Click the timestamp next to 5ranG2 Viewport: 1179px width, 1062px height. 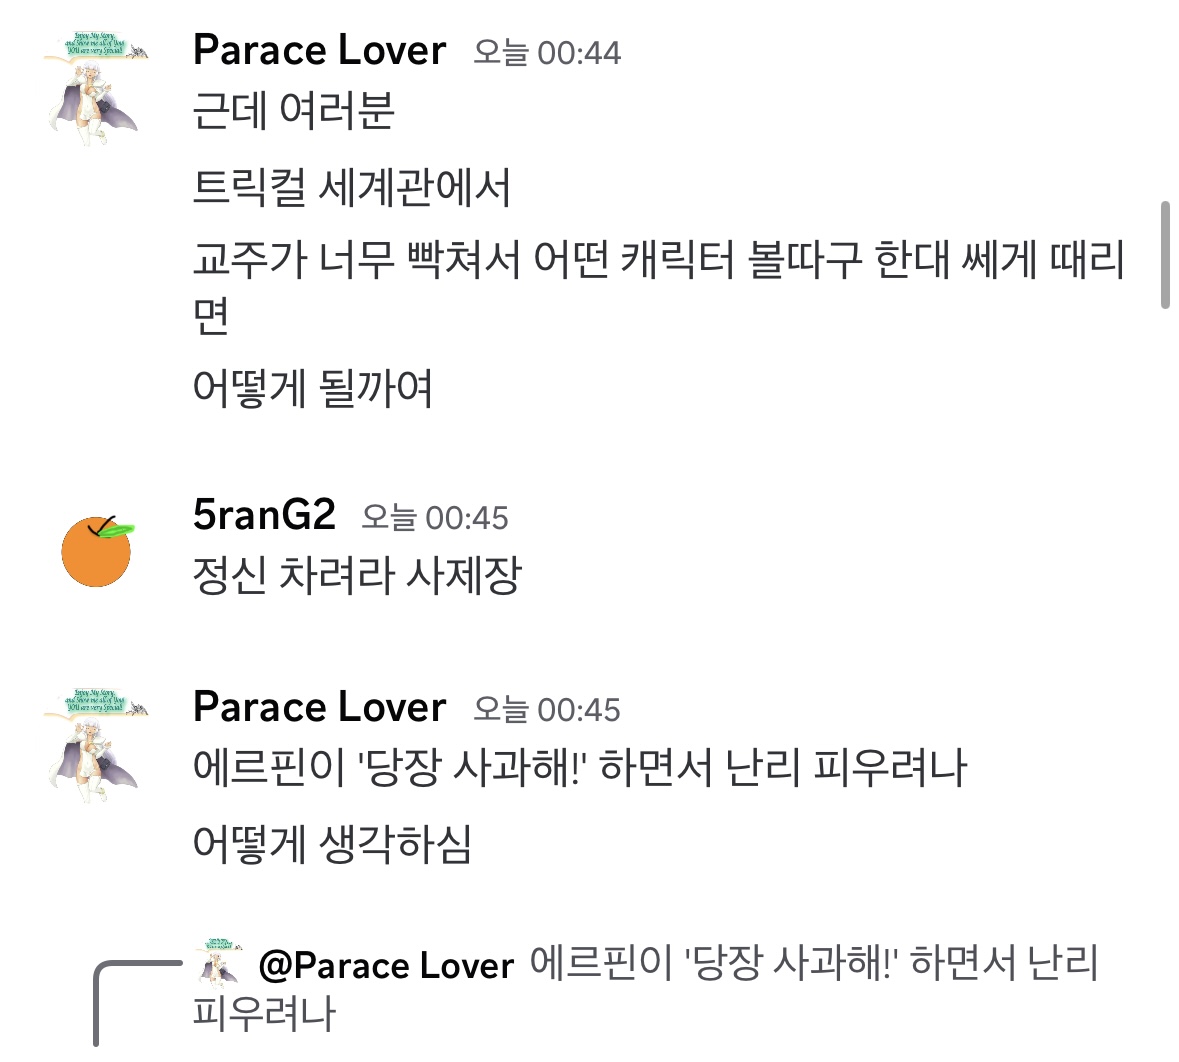pos(434,517)
